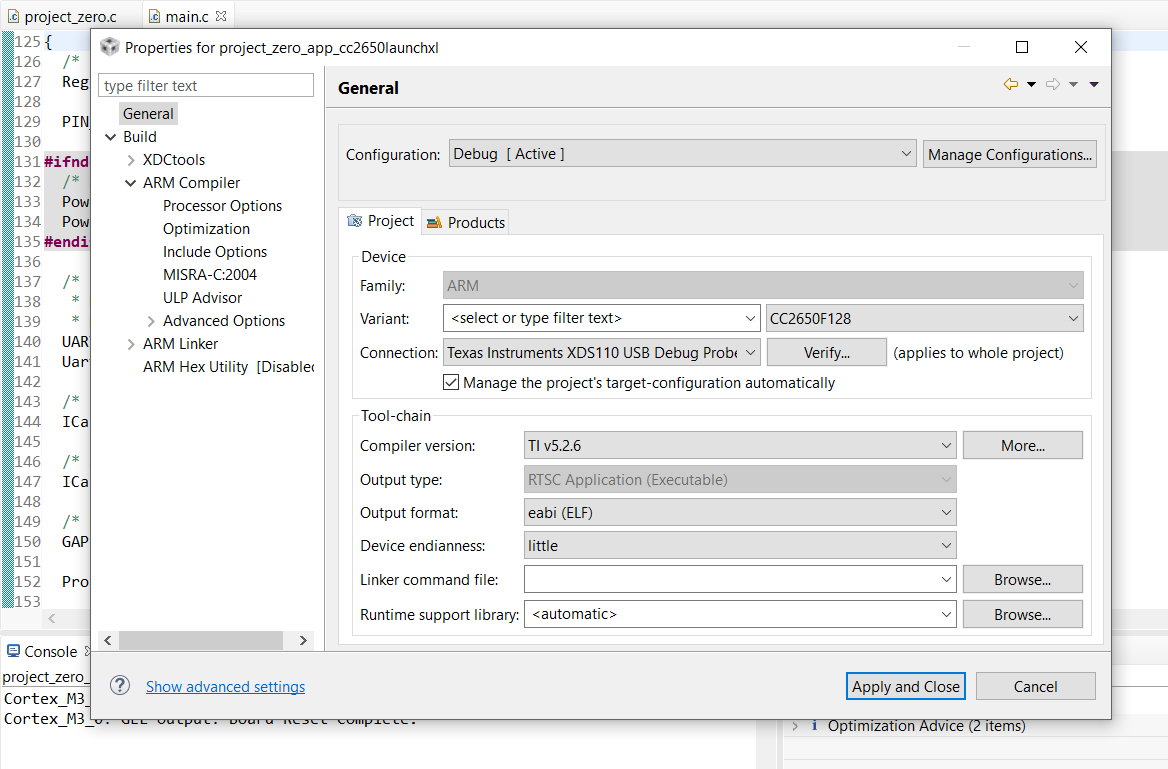Select Include Options in the tree
The width and height of the screenshot is (1168, 769).
[215, 253]
